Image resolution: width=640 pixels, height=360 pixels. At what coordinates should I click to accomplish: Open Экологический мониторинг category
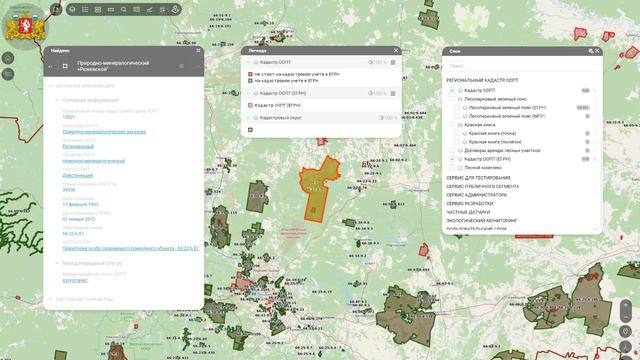pos(482,221)
